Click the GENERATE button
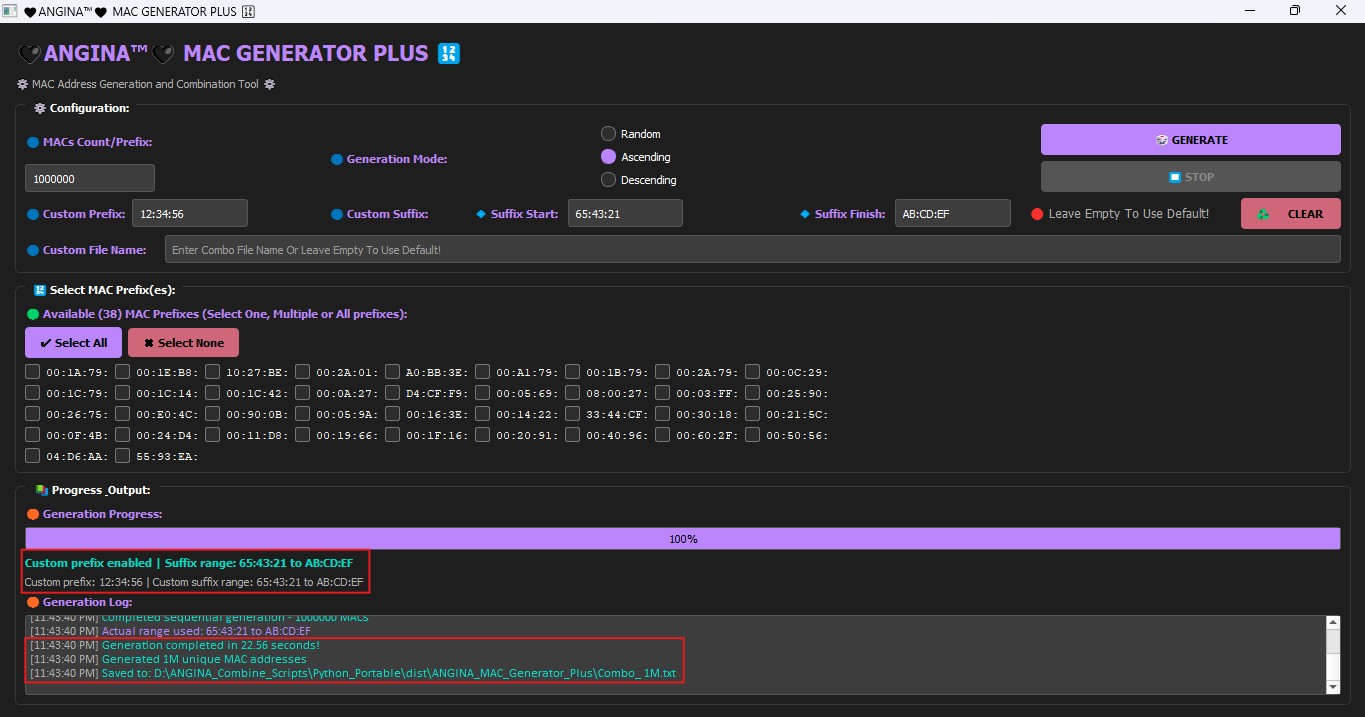The height and width of the screenshot is (717, 1365). click(x=1190, y=140)
